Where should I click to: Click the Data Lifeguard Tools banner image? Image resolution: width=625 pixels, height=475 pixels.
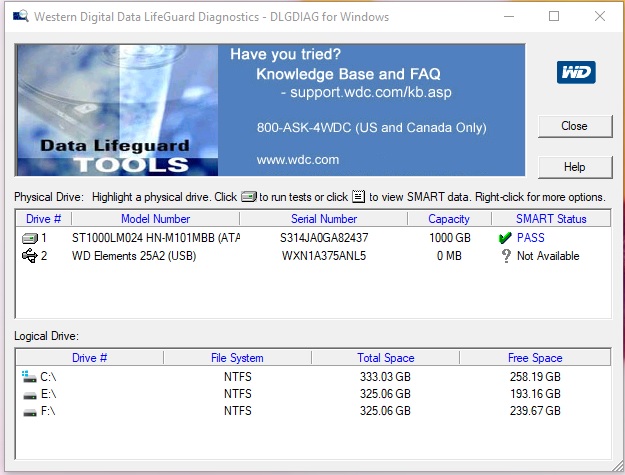pos(117,110)
